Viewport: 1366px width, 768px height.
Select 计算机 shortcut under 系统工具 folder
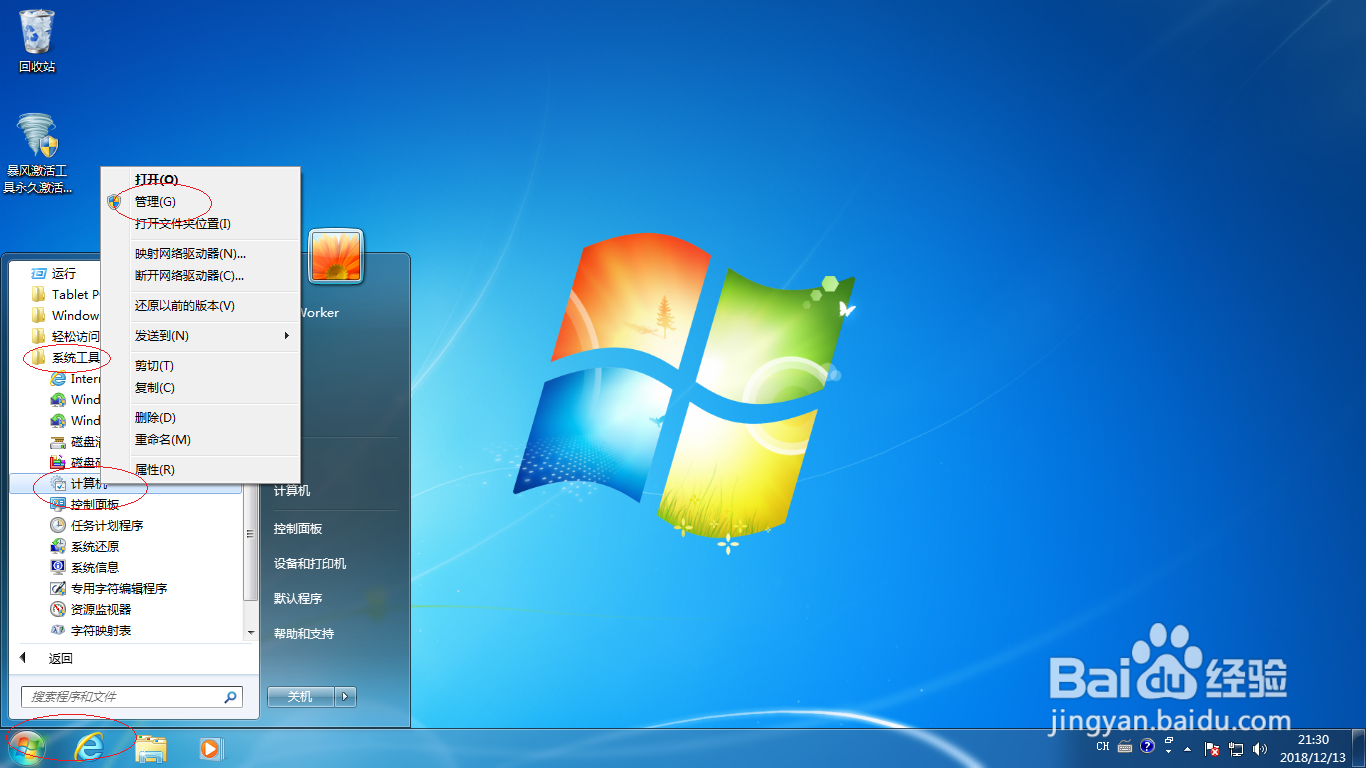click(126, 483)
